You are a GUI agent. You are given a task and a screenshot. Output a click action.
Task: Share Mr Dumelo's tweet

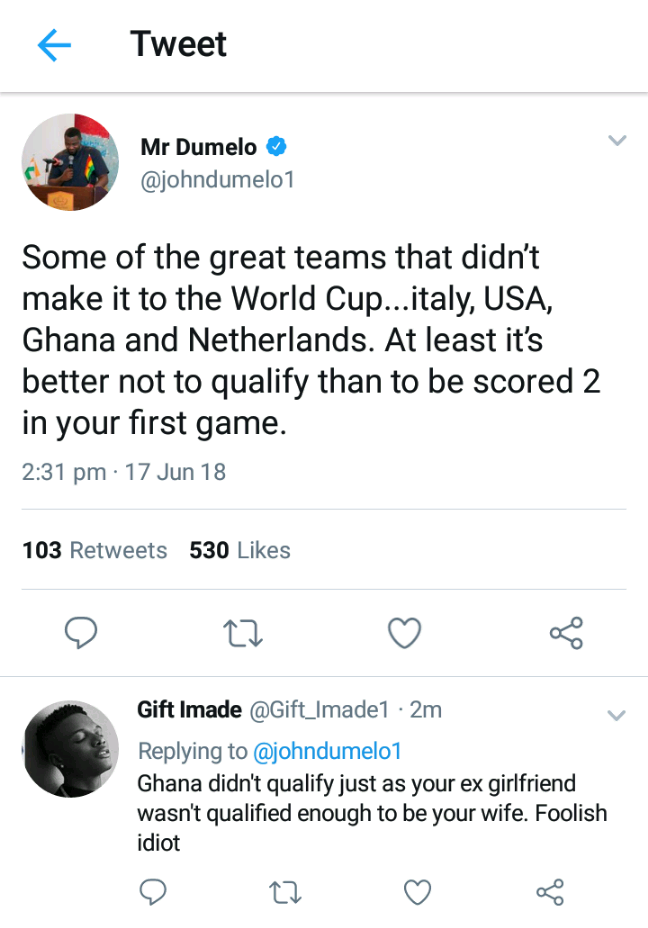(x=566, y=632)
